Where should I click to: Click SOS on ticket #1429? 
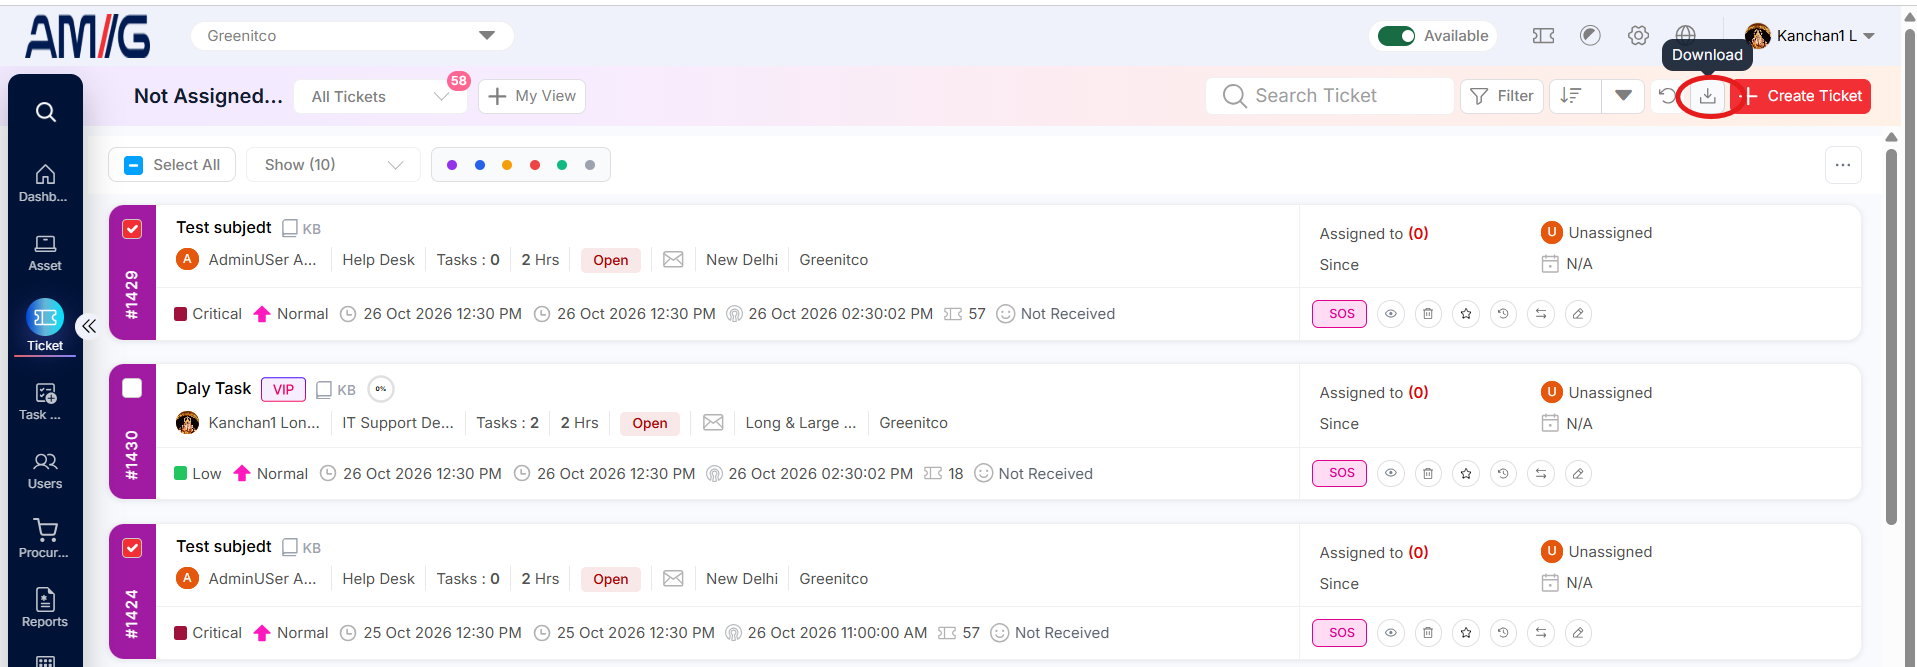(1340, 314)
